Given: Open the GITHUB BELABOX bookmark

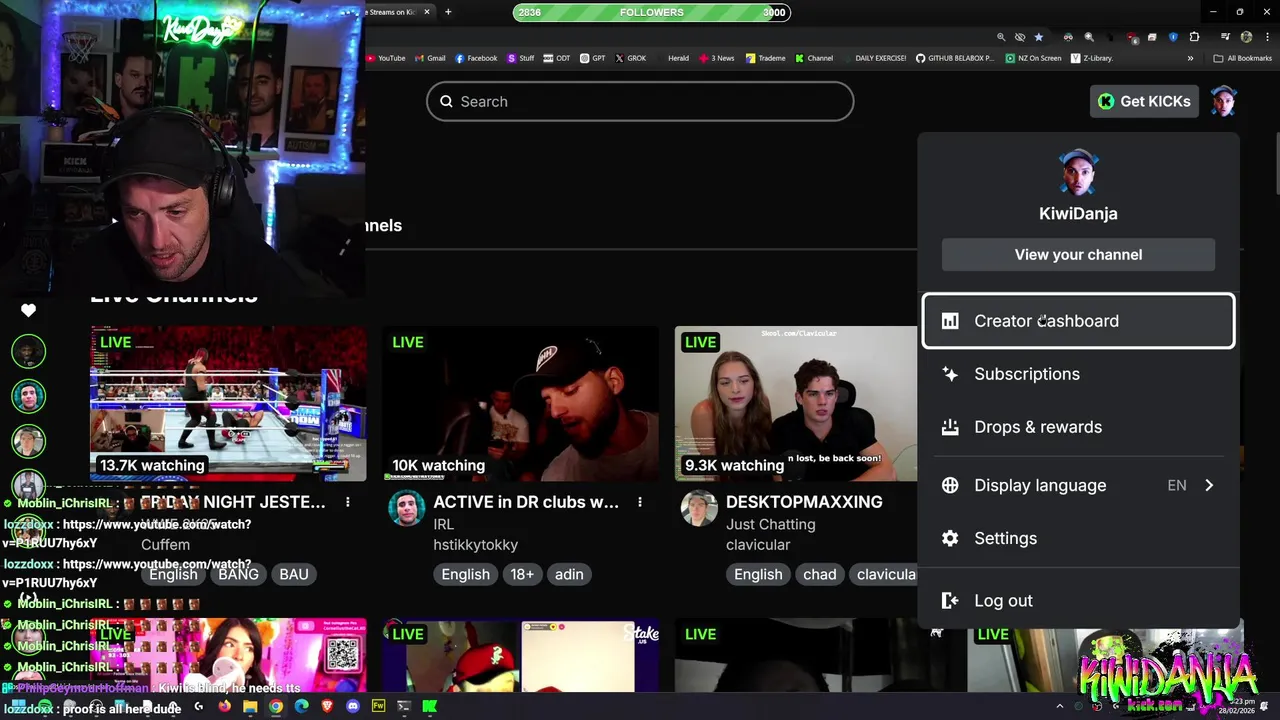Looking at the screenshot, I should pos(954,58).
